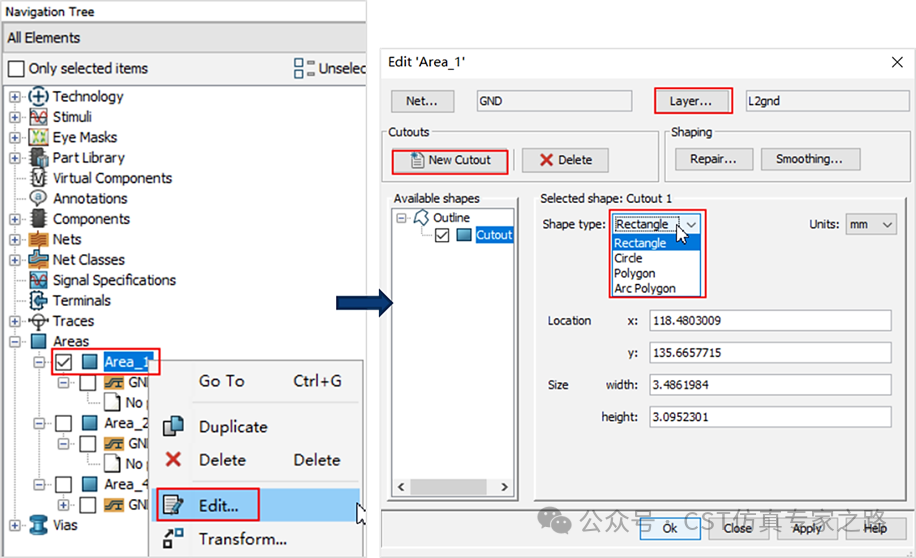Check the GND net checkbox under Area_1

88,383
